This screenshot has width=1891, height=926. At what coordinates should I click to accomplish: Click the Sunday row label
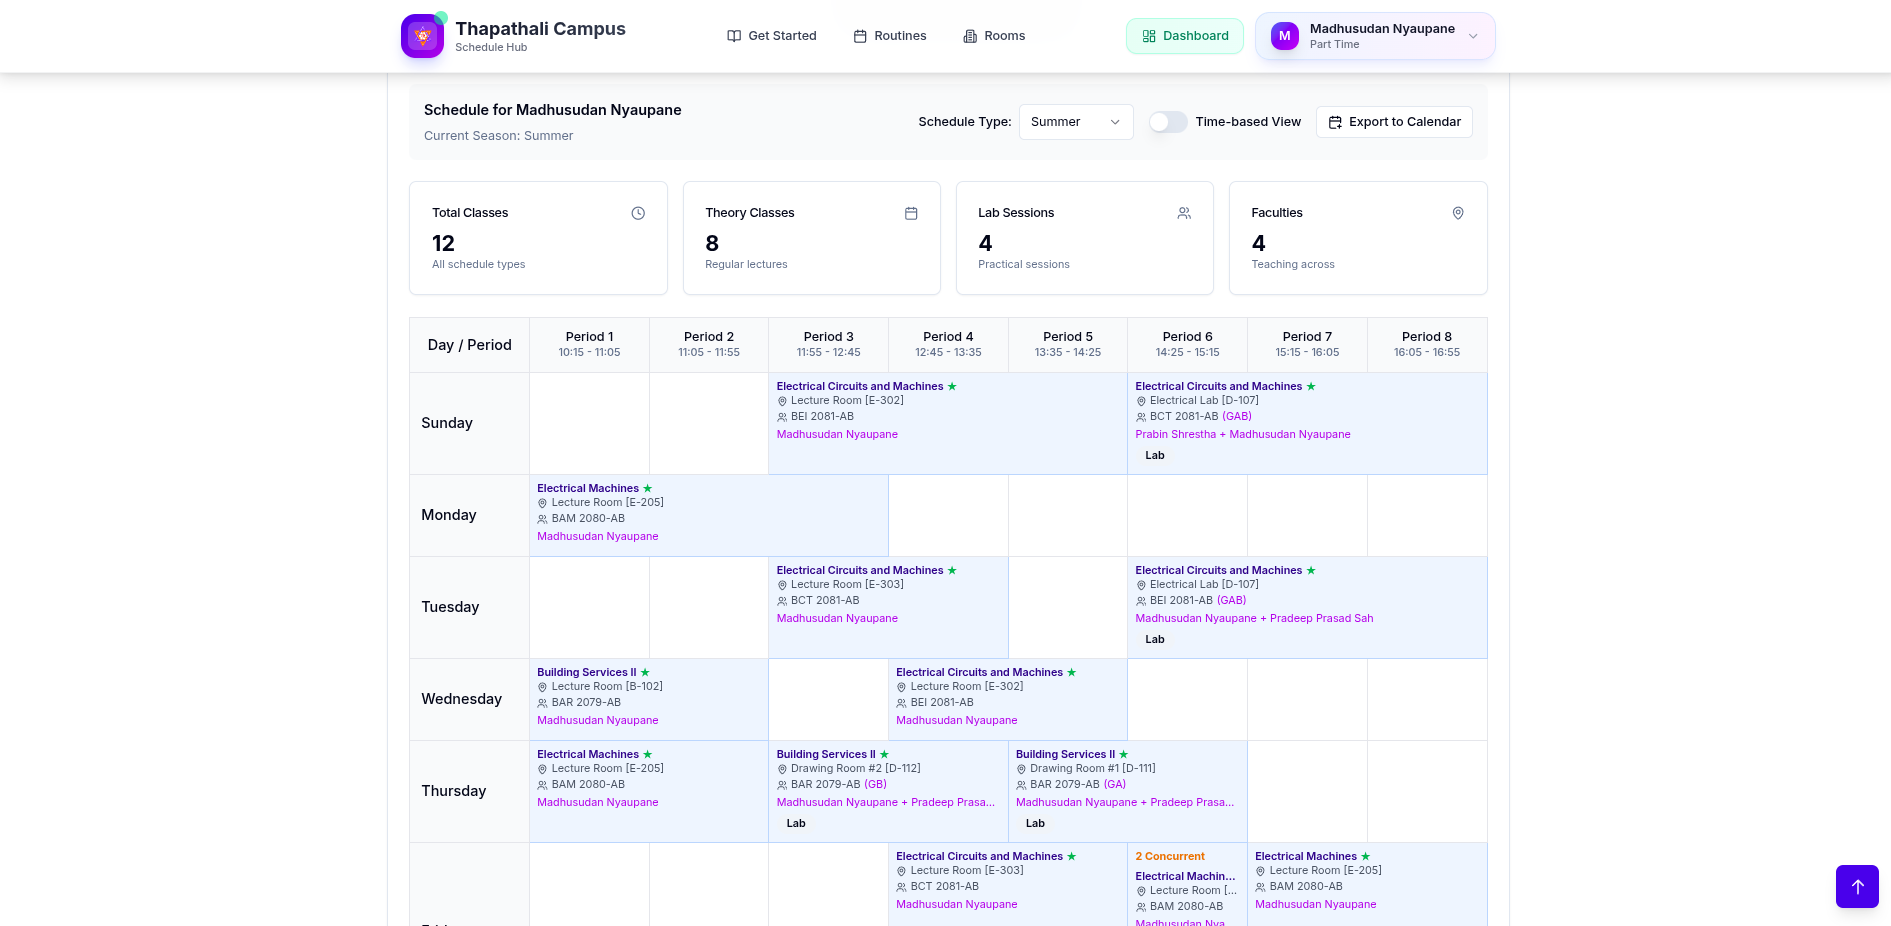tap(447, 423)
